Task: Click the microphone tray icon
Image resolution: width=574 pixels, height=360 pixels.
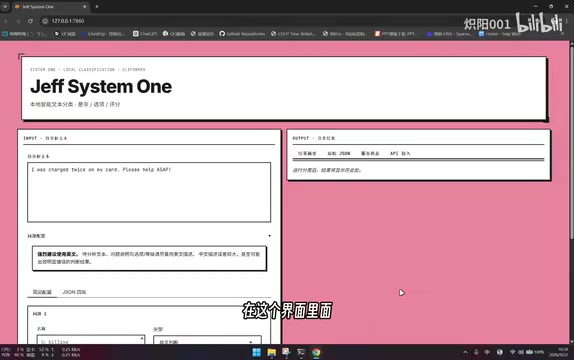Action: point(476,352)
